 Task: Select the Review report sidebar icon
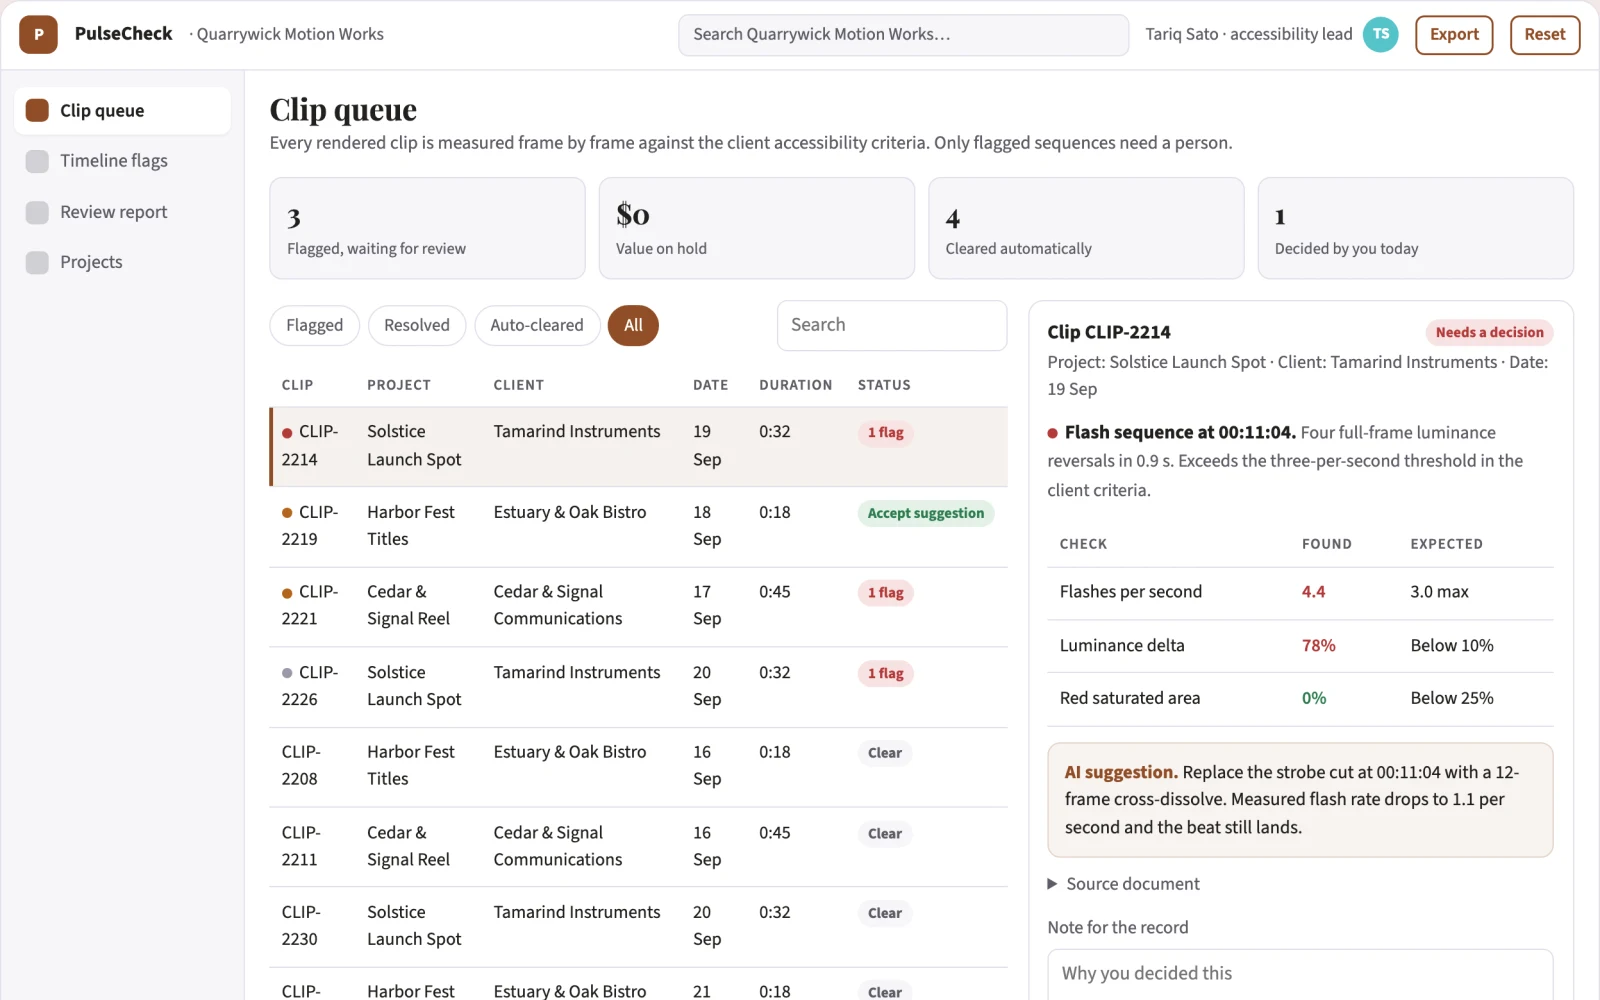click(x=37, y=212)
